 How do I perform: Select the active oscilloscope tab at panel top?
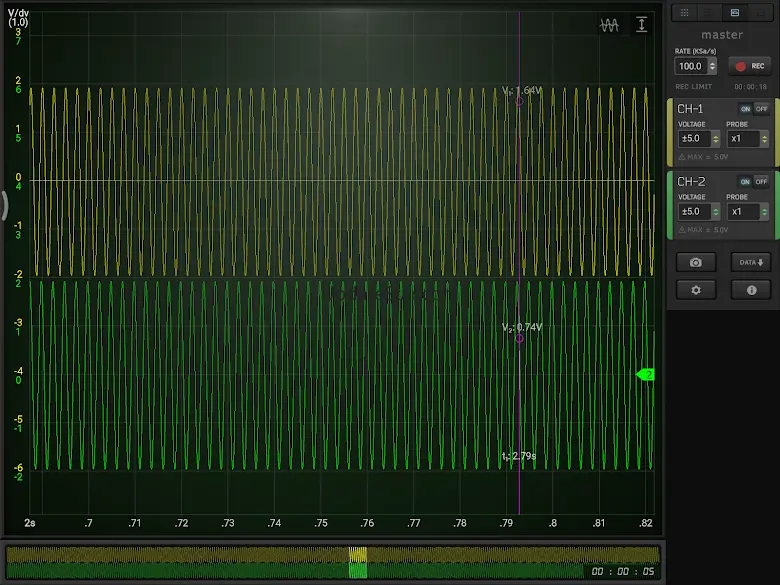coord(734,12)
